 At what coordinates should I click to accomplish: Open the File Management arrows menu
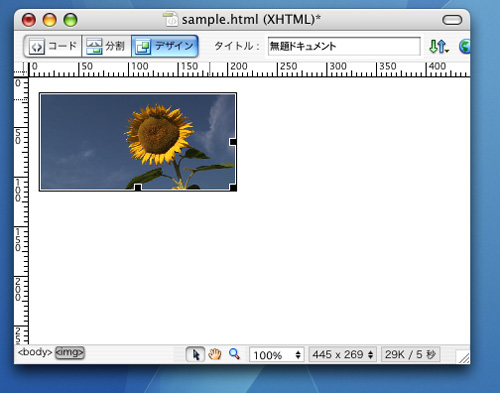[439, 47]
